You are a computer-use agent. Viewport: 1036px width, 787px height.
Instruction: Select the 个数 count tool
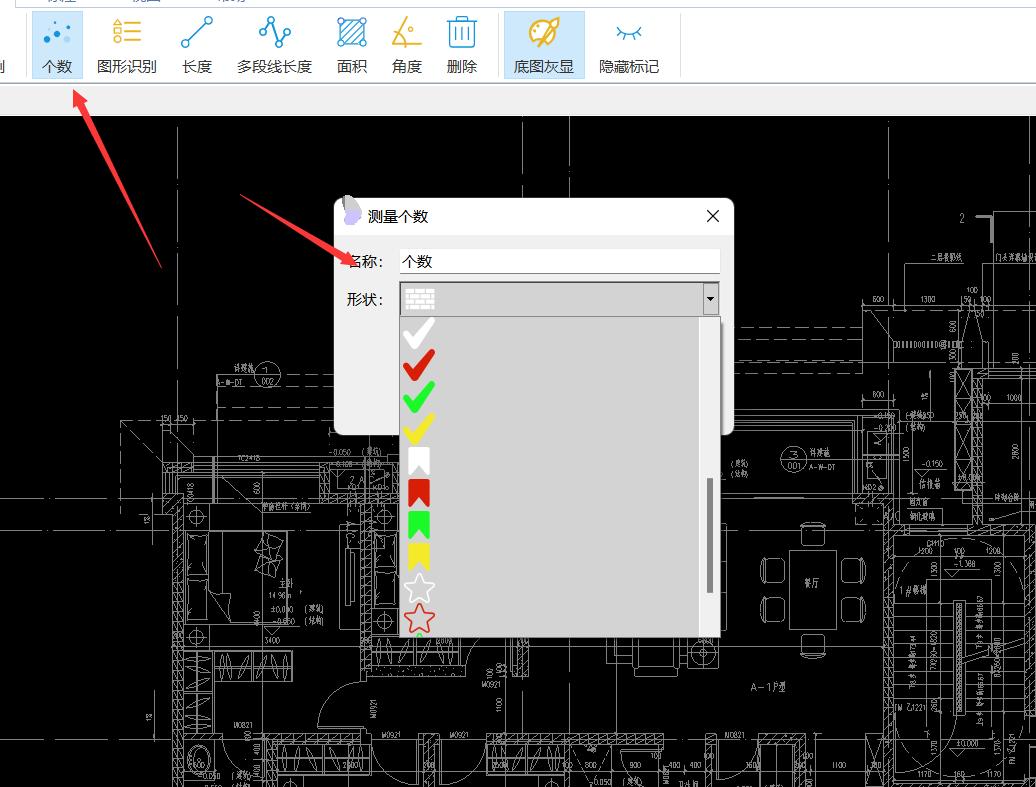[57, 46]
